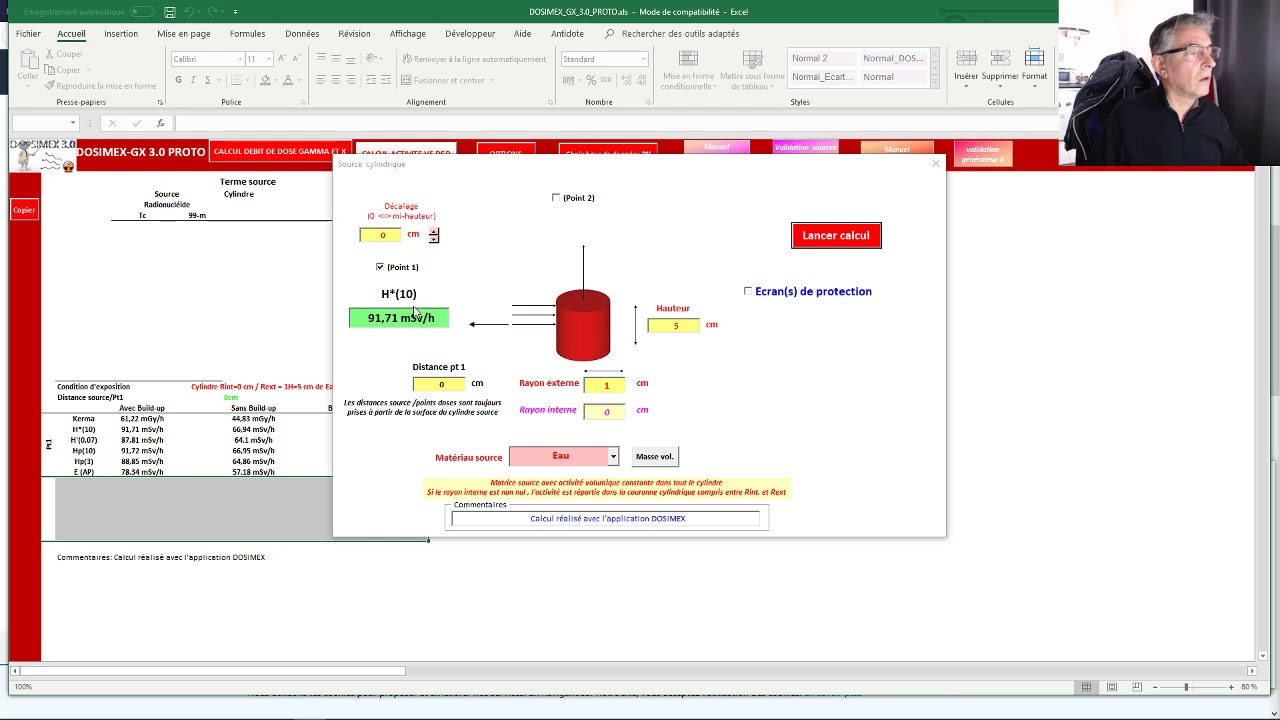1280x720 pixels.
Task: Click the insert function fx icon
Action: tap(160, 123)
